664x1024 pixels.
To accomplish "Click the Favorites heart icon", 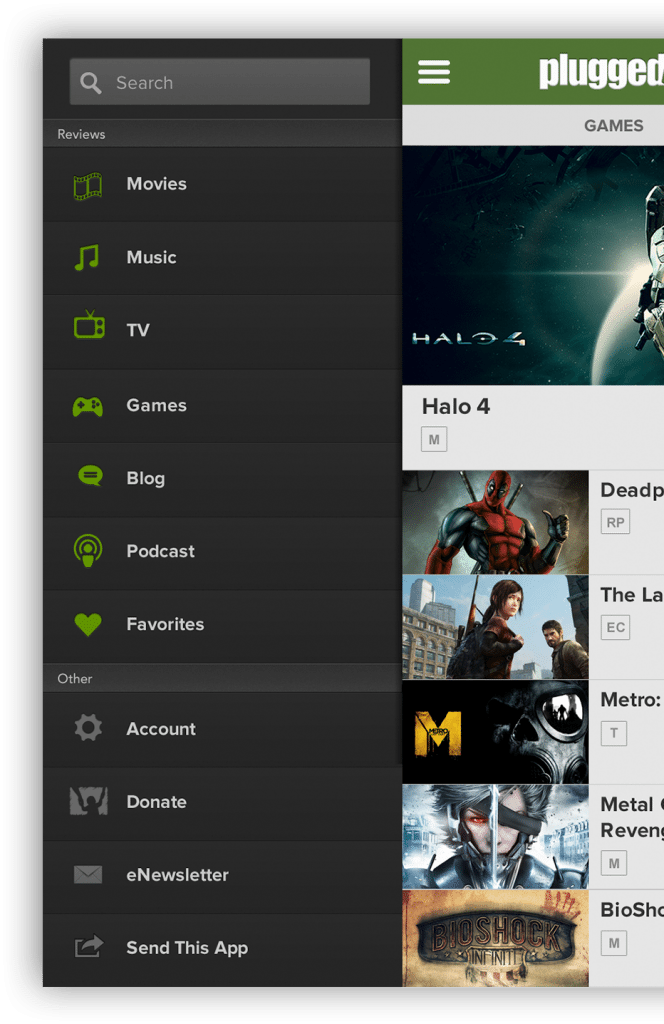I will click(x=88, y=624).
